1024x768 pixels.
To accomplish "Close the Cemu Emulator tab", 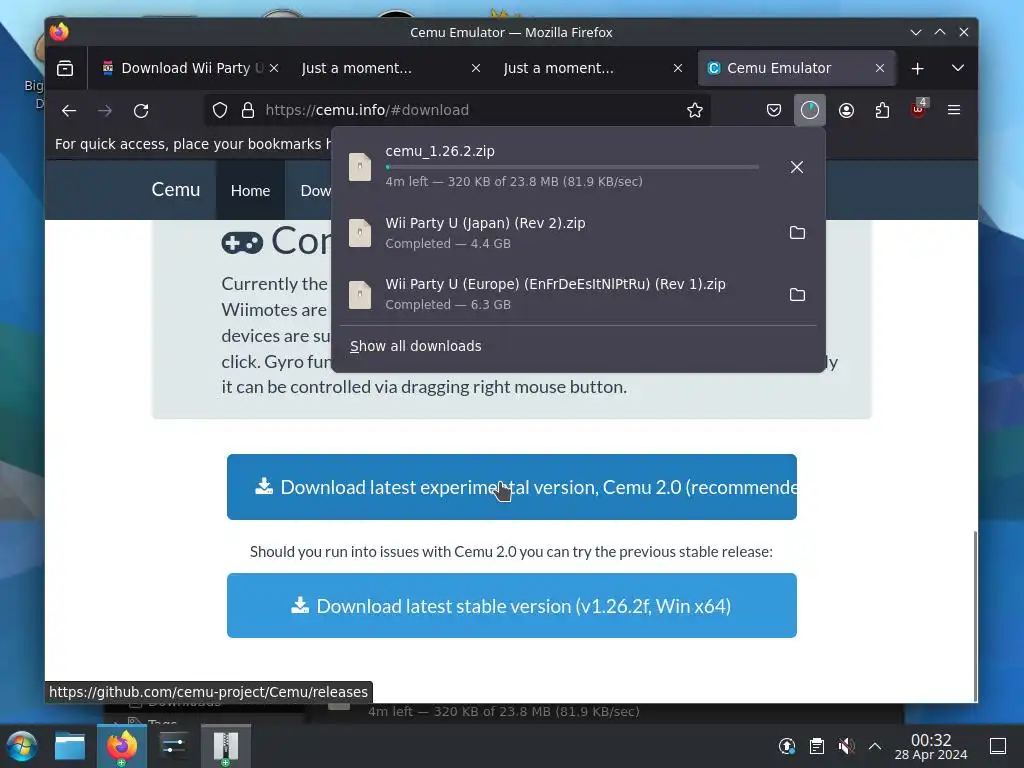I will (880, 68).
